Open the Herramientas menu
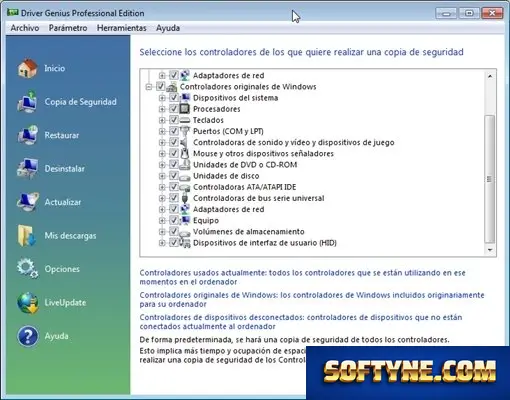The image size is (510, 400). click(x=122, y=28)
